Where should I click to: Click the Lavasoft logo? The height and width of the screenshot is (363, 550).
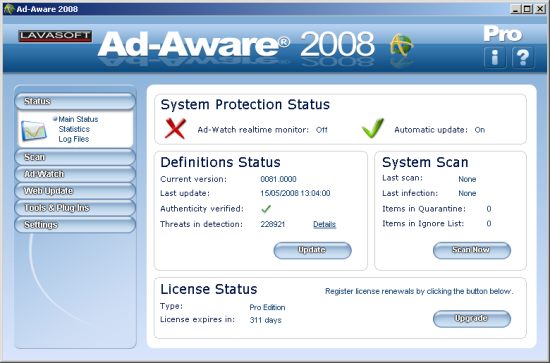click(55, 36)
